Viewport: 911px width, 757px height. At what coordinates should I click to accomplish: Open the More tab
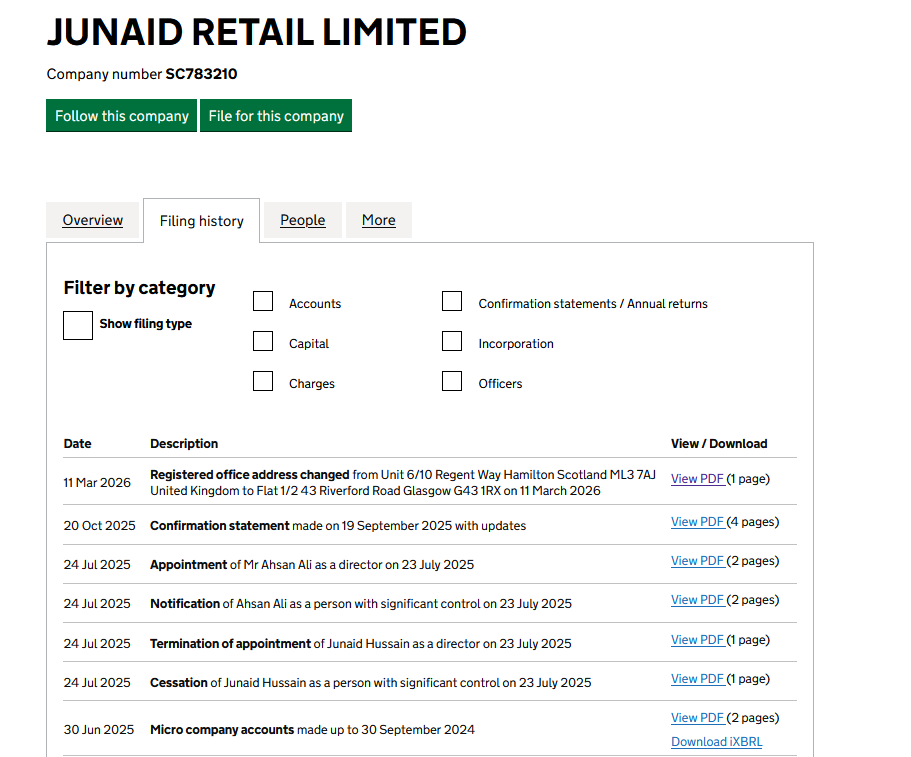pyautogui.click(x=378, y=220)
